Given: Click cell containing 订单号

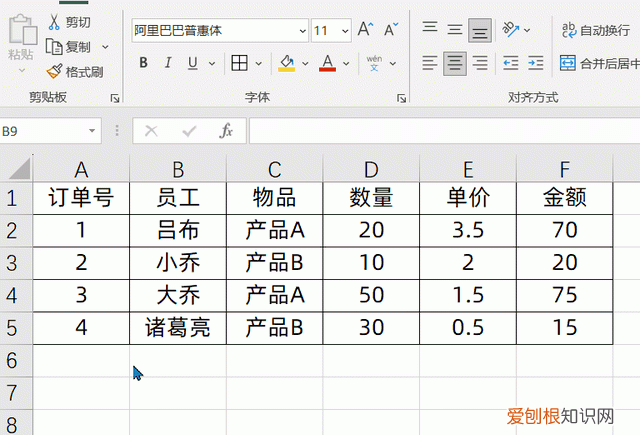Looking at the screenshot, I should coord(81,198).
